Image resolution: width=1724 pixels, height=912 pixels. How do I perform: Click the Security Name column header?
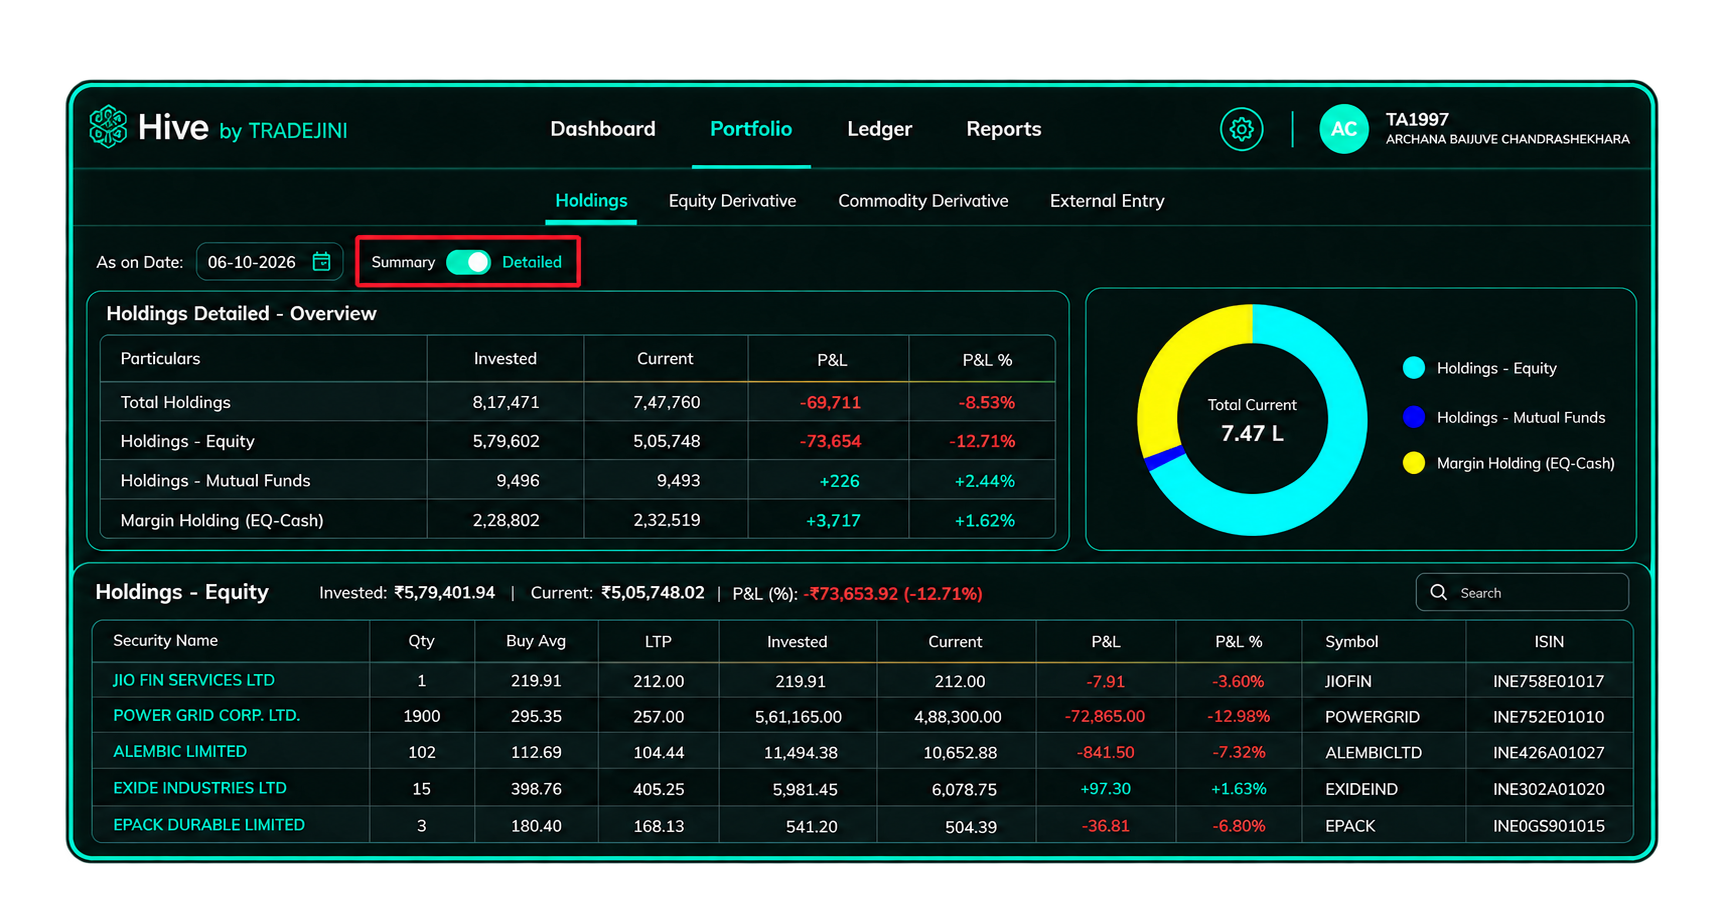click(165, 641)
